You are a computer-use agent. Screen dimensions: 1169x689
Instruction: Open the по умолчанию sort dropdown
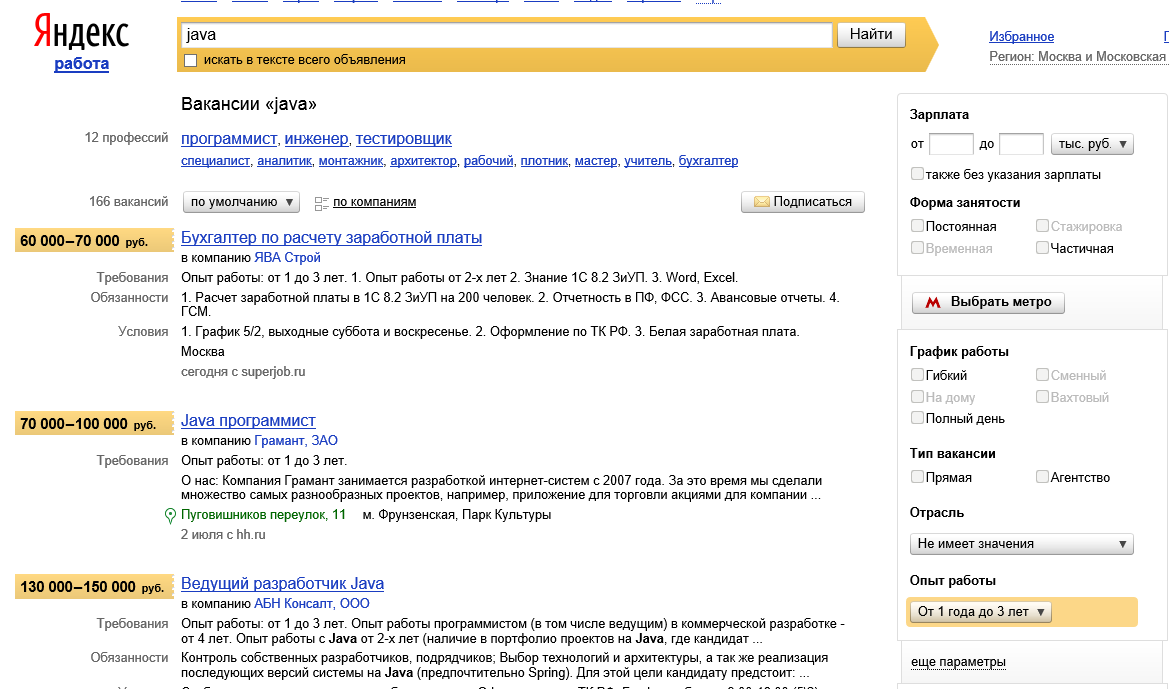[x=242, y=202]
